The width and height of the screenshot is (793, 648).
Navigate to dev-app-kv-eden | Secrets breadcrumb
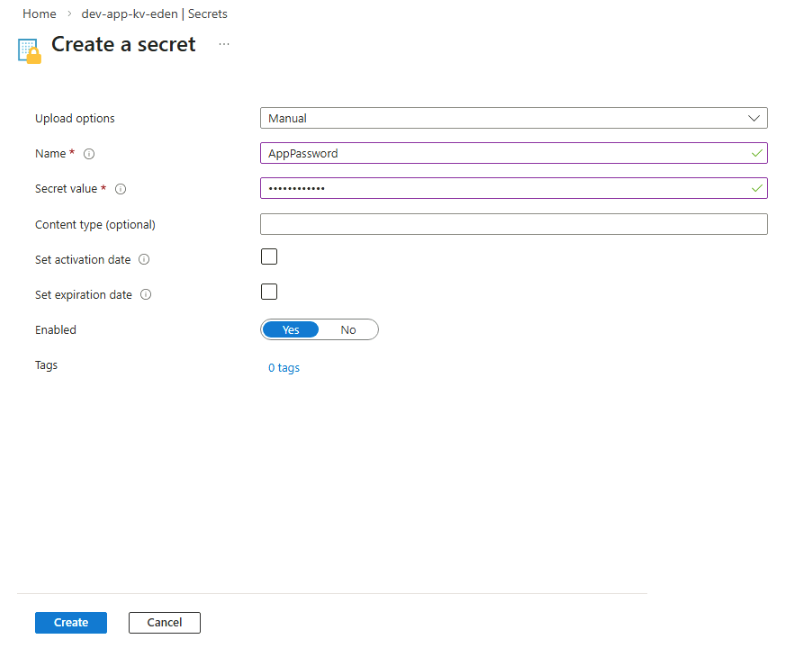(x=154, y=14)
